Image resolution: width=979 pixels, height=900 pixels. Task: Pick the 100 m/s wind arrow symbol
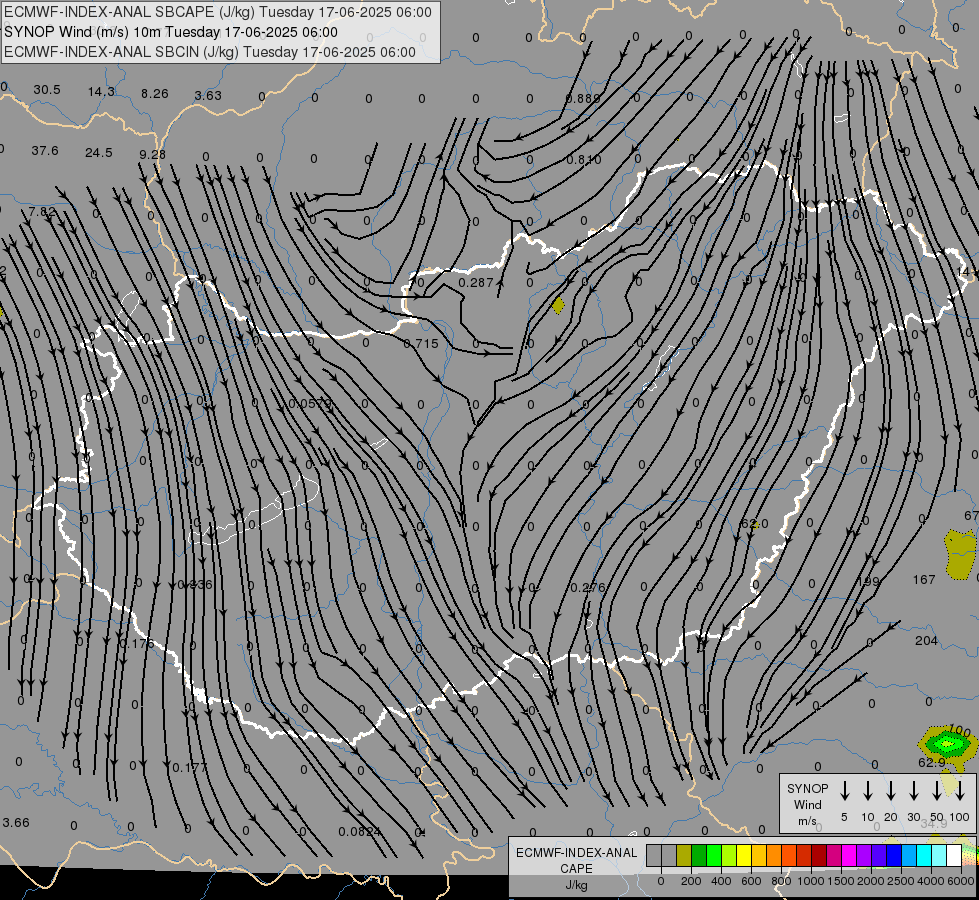[x=960, y=790]
